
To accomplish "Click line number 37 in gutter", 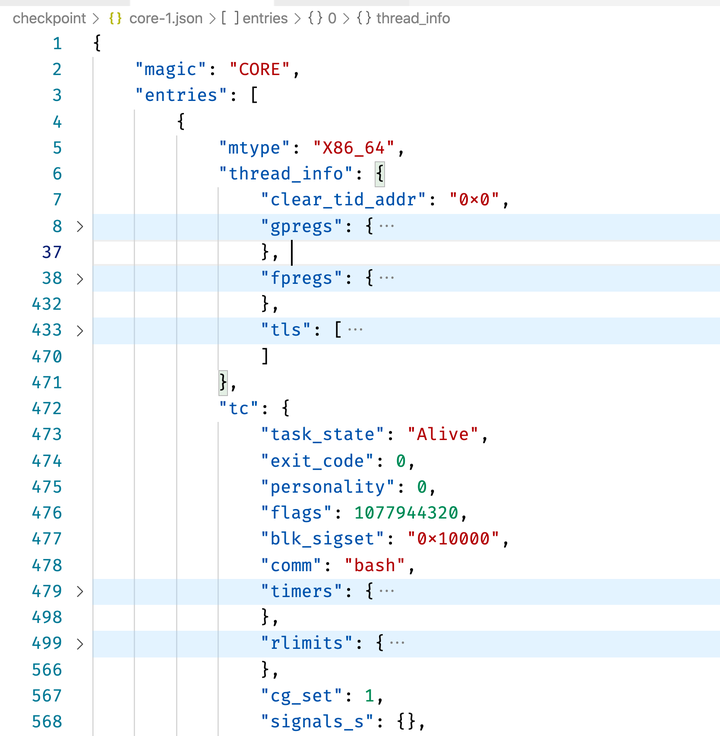I will [52, 253].
